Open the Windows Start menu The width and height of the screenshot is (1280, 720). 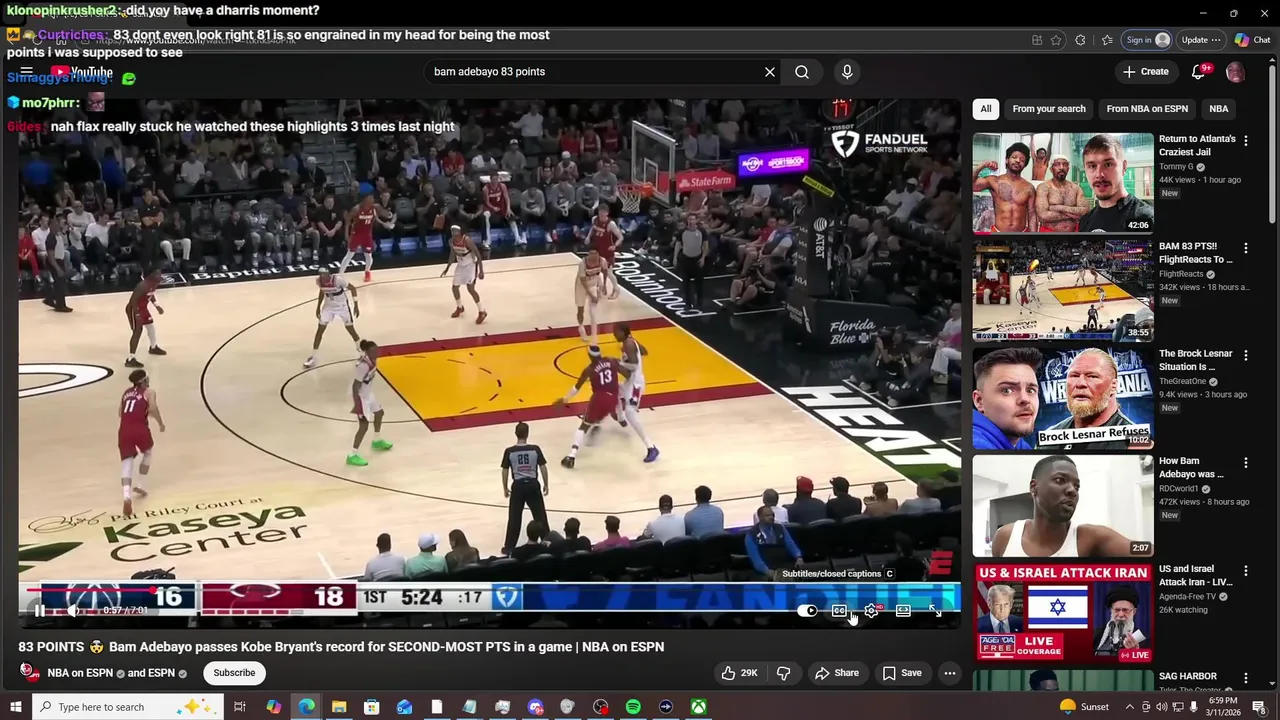(15, 707)
